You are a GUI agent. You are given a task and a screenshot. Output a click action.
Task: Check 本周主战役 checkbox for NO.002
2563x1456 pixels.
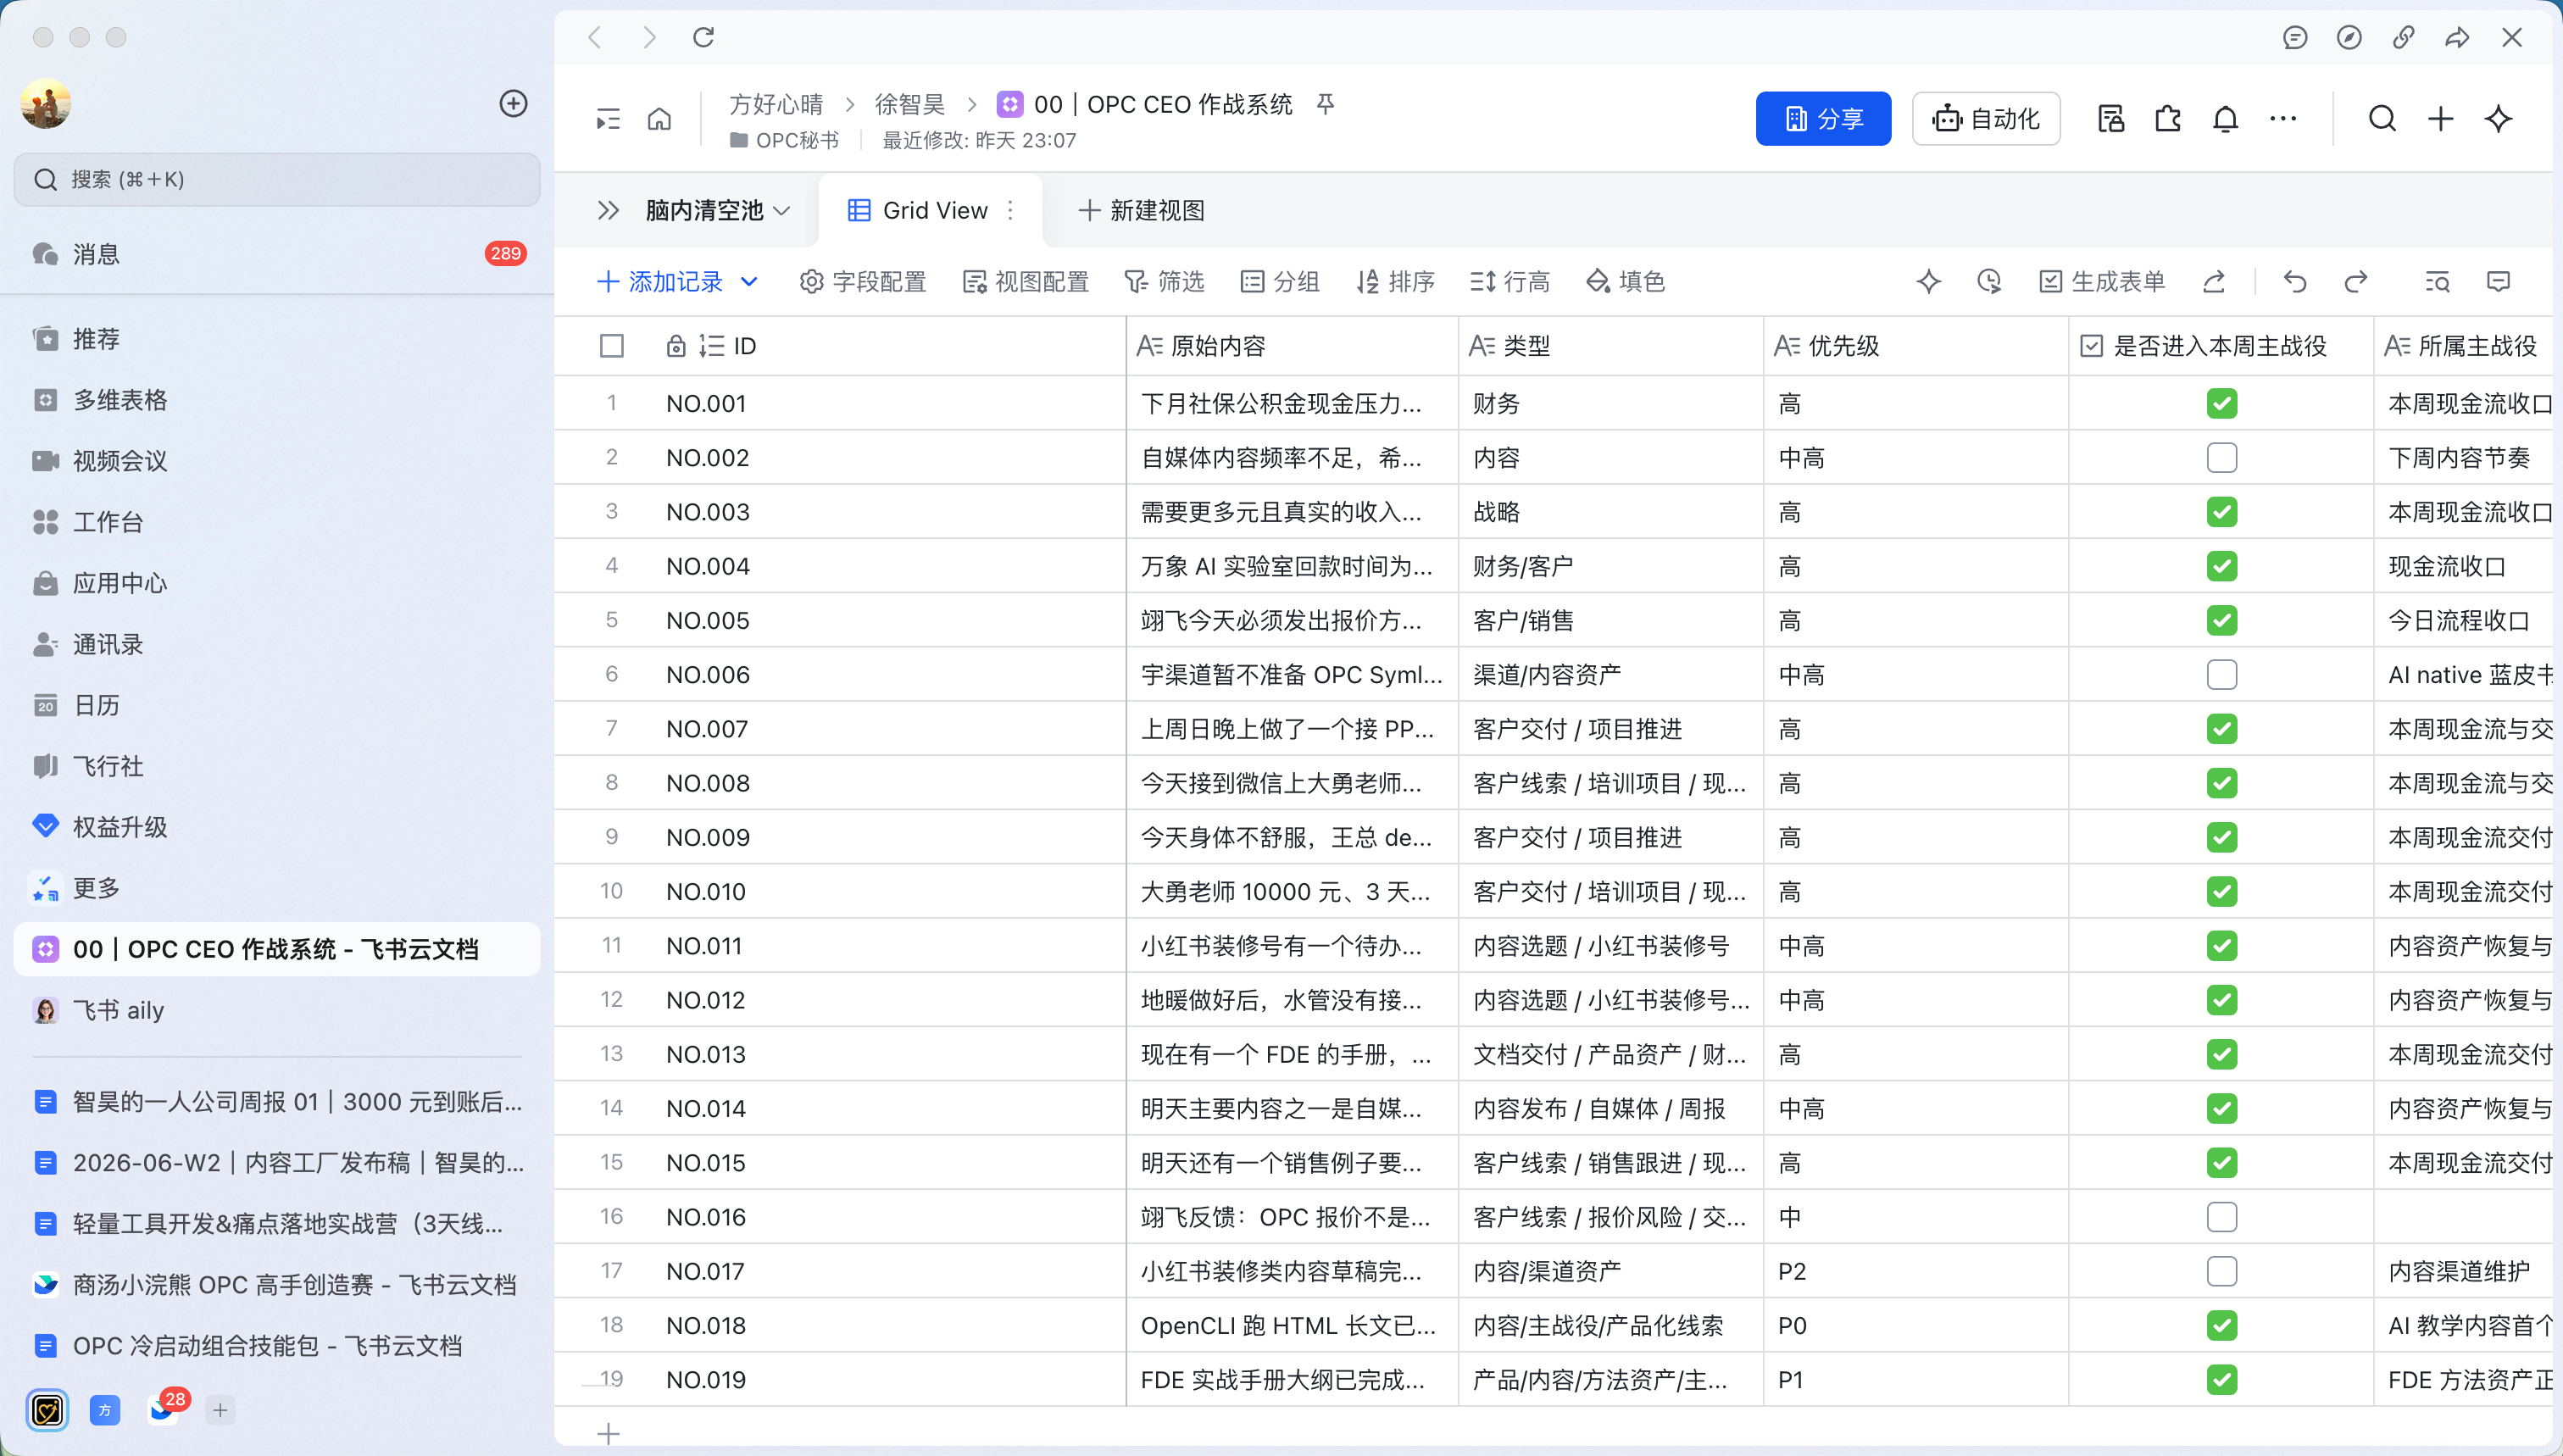[2222, 458]
